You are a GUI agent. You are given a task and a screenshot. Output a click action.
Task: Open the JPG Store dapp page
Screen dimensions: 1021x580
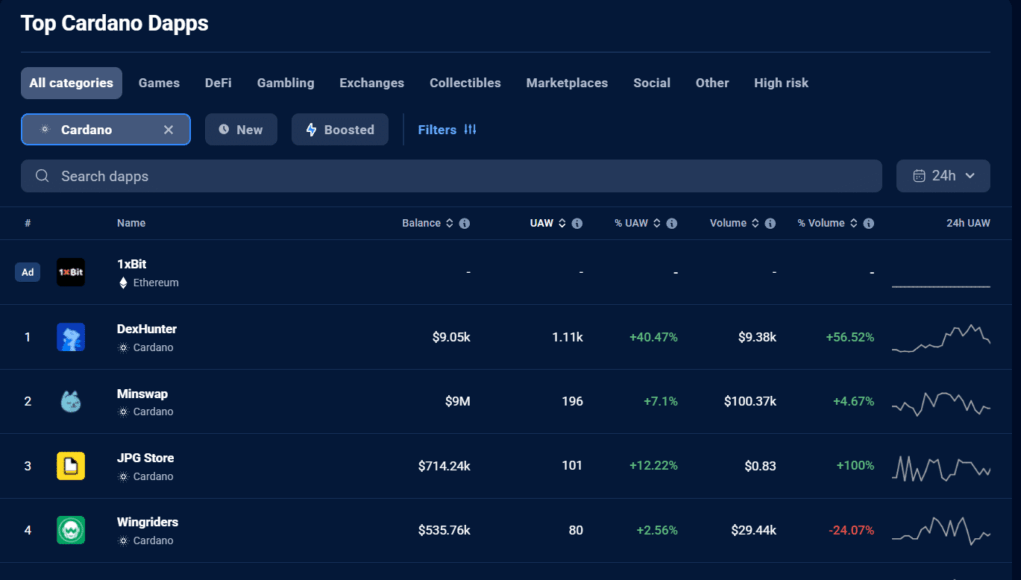pyautogui.click(x=145, y=458)
